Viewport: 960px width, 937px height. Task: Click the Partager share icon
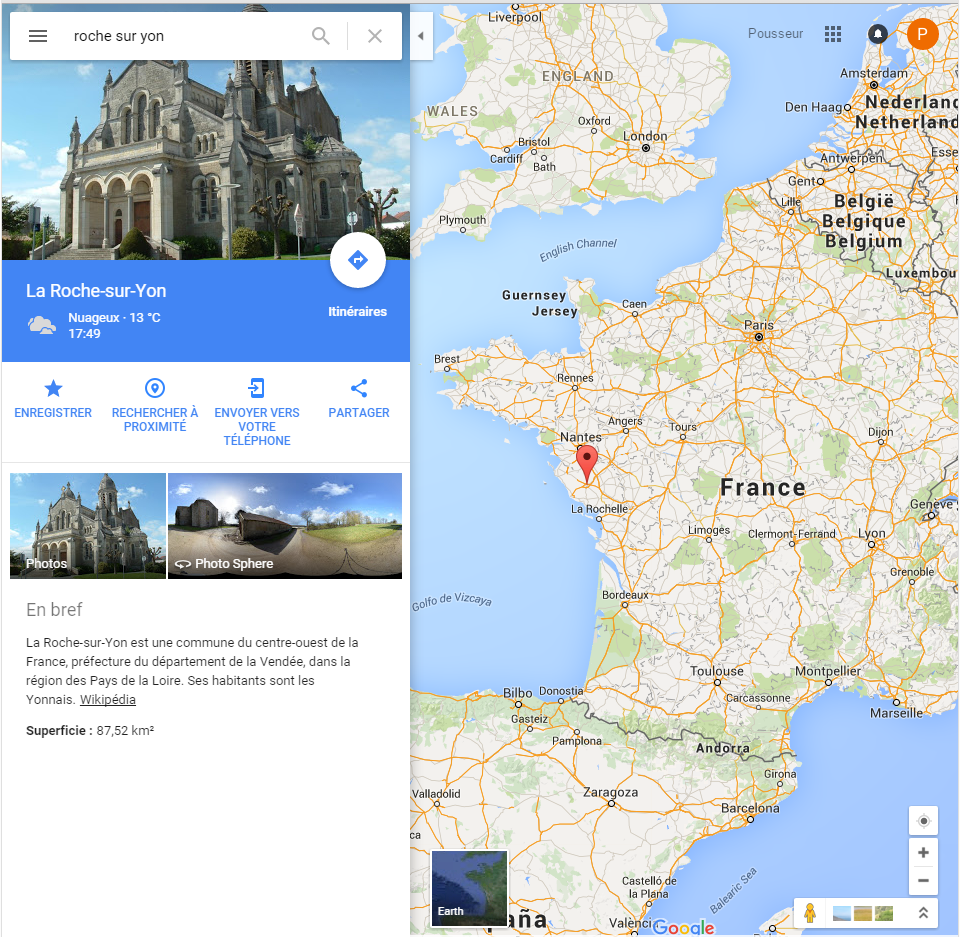(359, 388)
